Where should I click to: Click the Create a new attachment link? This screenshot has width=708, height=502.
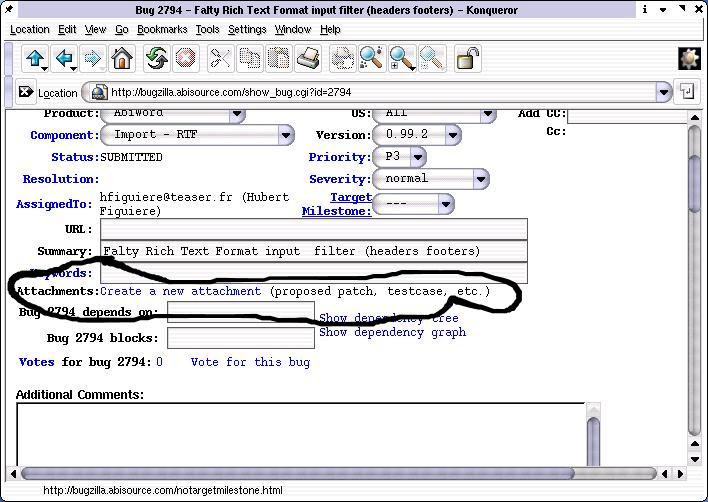click(x=181, y=291)
